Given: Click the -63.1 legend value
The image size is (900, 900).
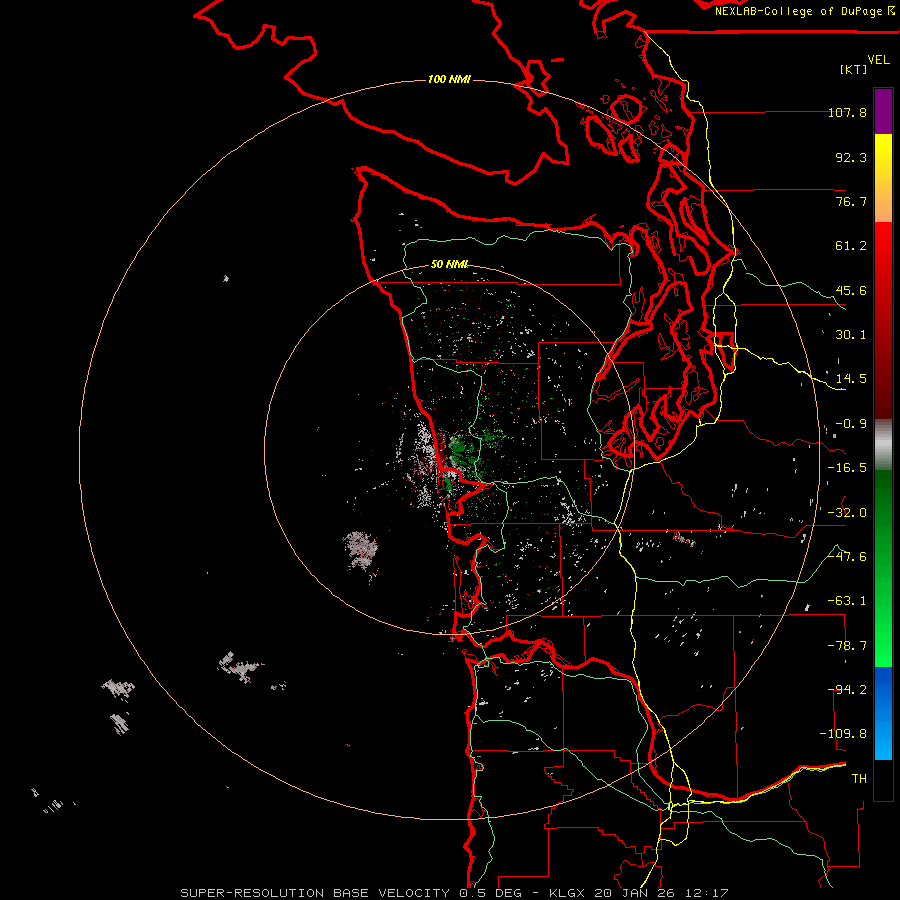Looking at the screenshot, I should [x=847, y=601].
